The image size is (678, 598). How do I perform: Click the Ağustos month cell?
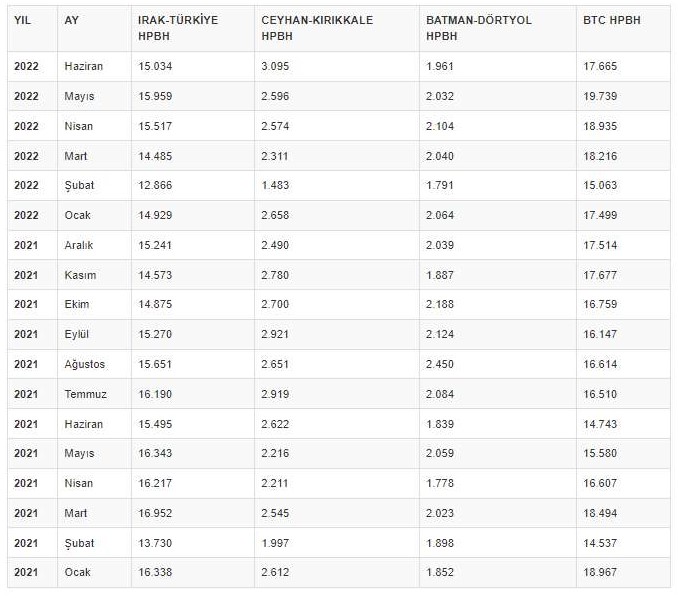point(84,364)
